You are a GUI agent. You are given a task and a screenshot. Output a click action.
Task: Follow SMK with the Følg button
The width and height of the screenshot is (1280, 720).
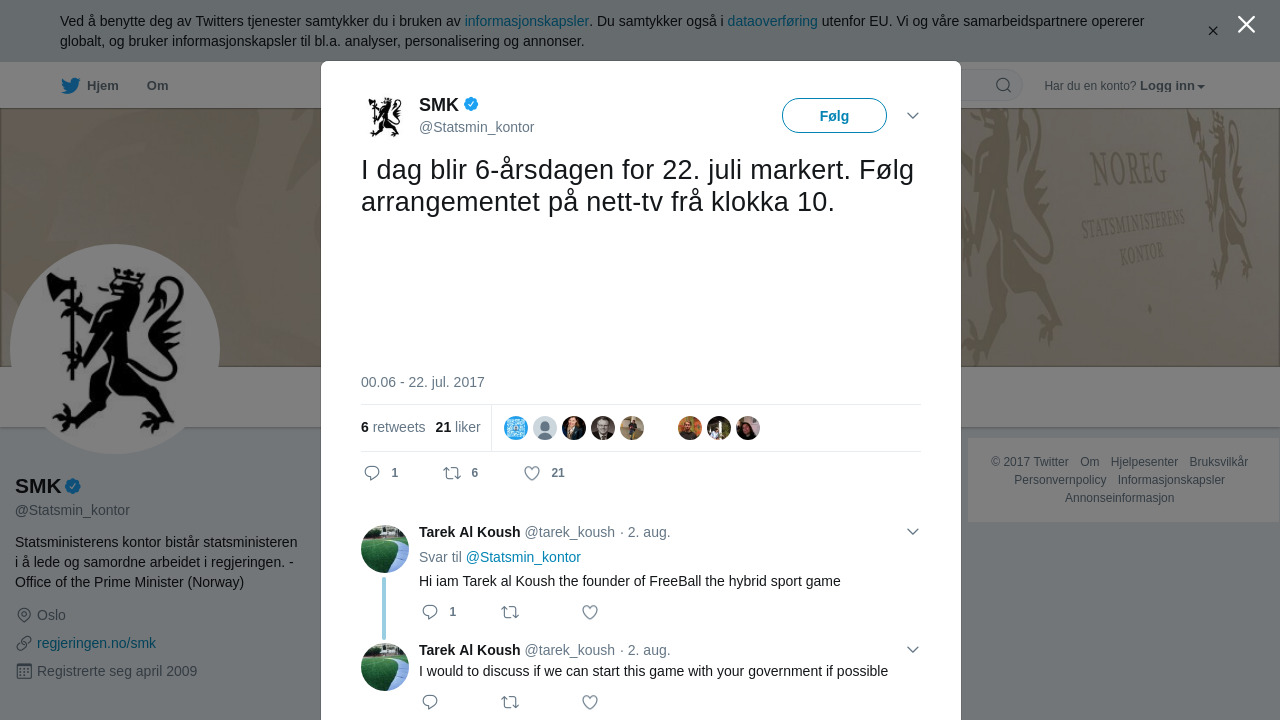click(x=834, y=116)
